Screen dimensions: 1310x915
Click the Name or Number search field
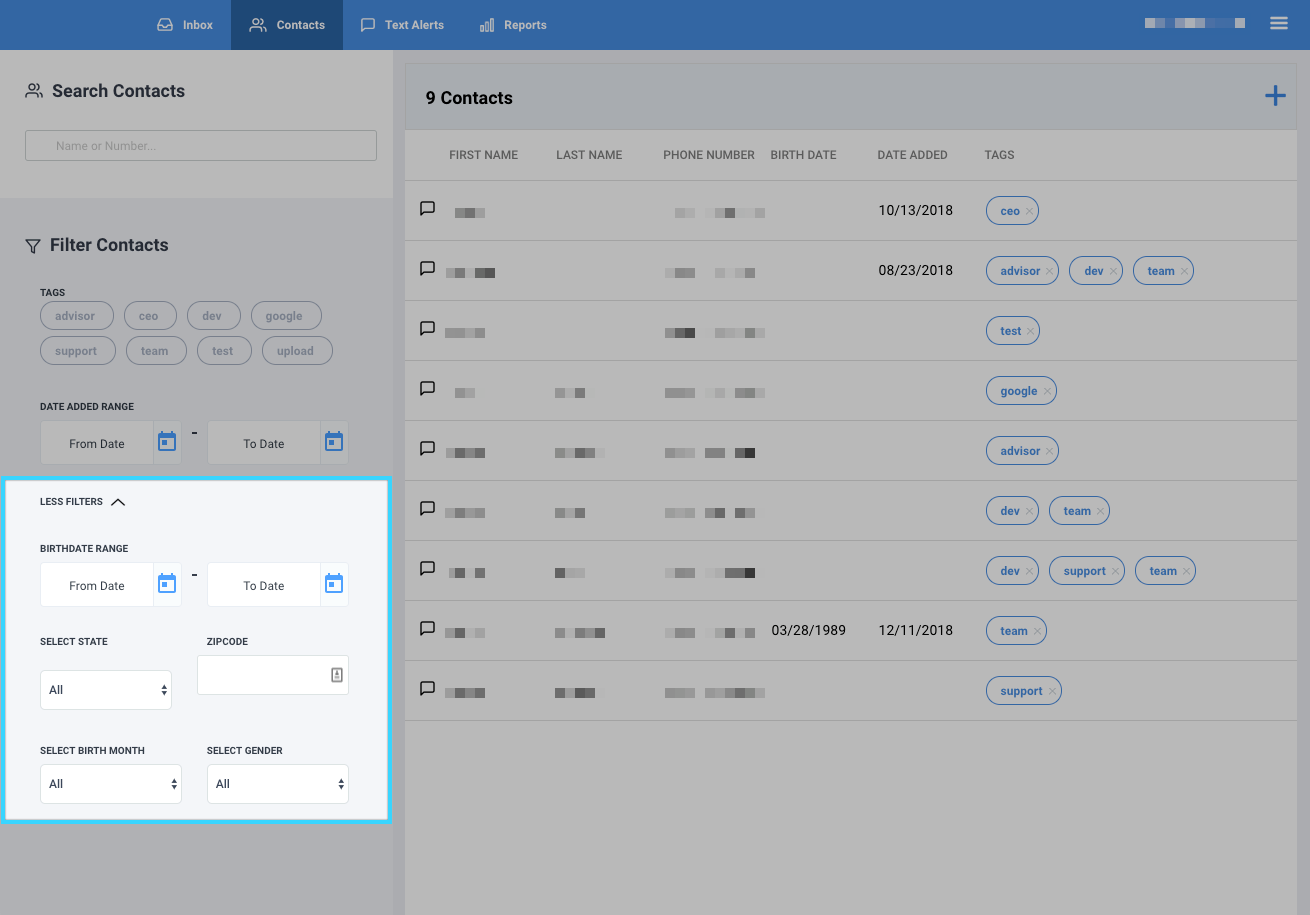pos(201,145)
